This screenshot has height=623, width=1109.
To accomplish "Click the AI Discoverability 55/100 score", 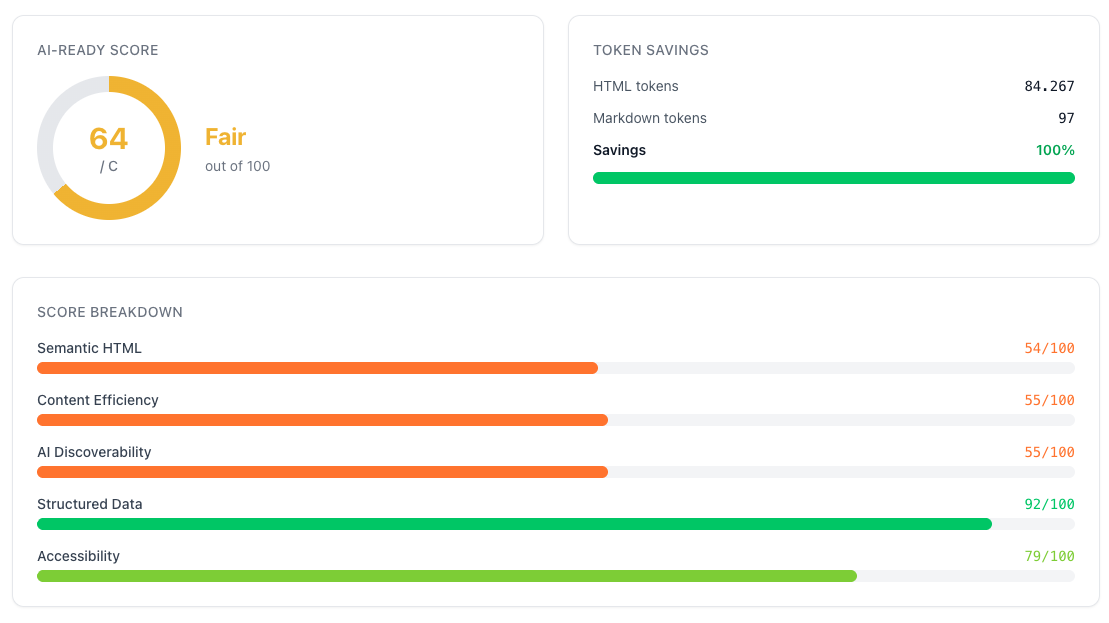I will click(1050, 452).
